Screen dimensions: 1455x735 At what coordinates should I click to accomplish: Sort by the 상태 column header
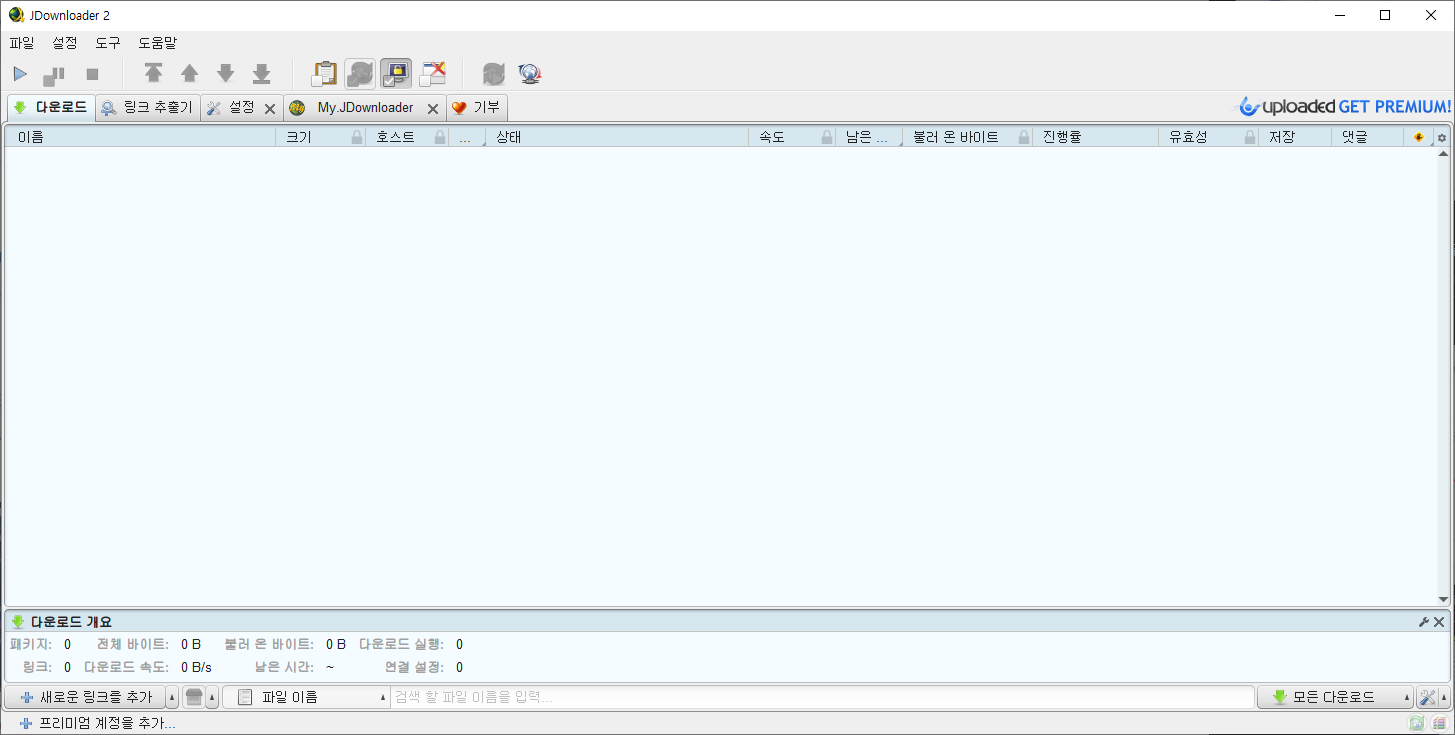click(617, 137)
